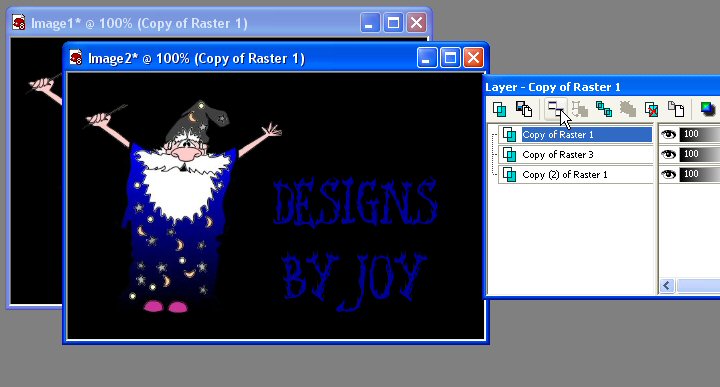Click the Copy of Raster 1 layer thumbnail icon
Screen dimensions: 720x387
tap(509, 135)
